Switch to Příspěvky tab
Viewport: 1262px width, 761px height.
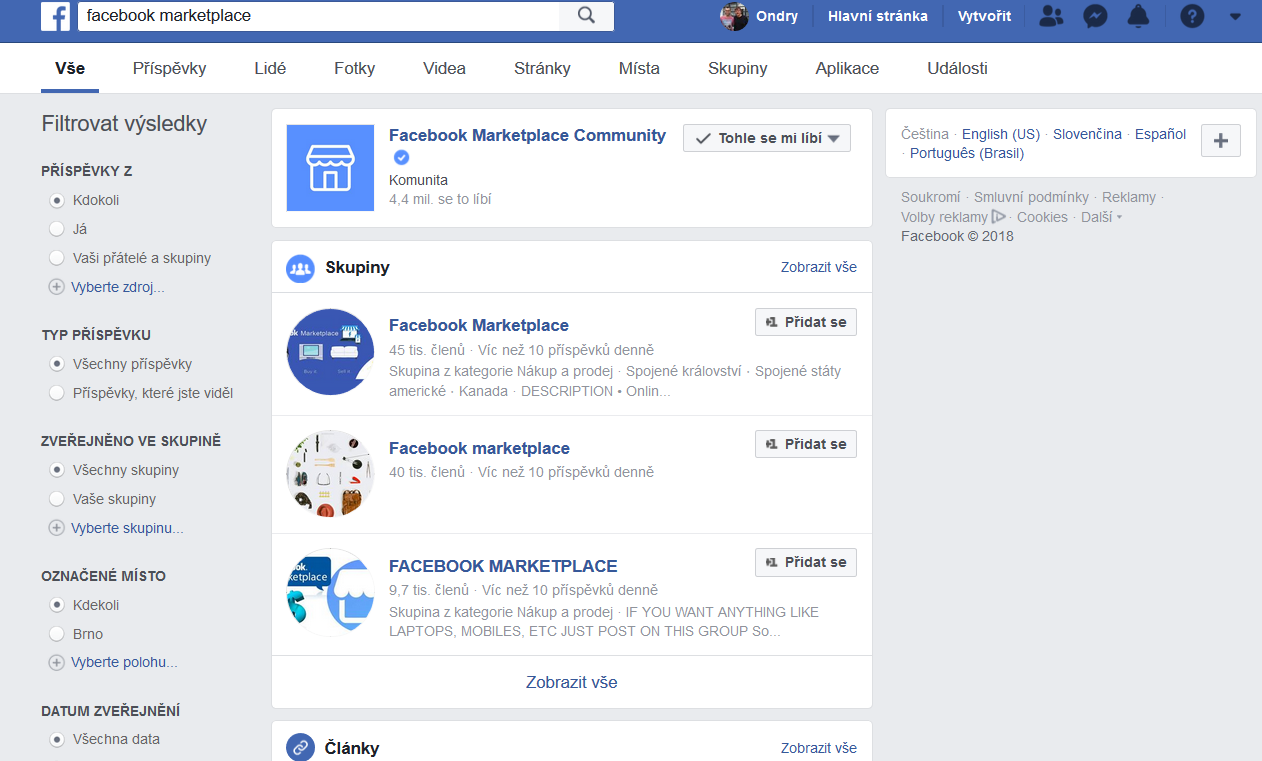[x=170, y=68]
